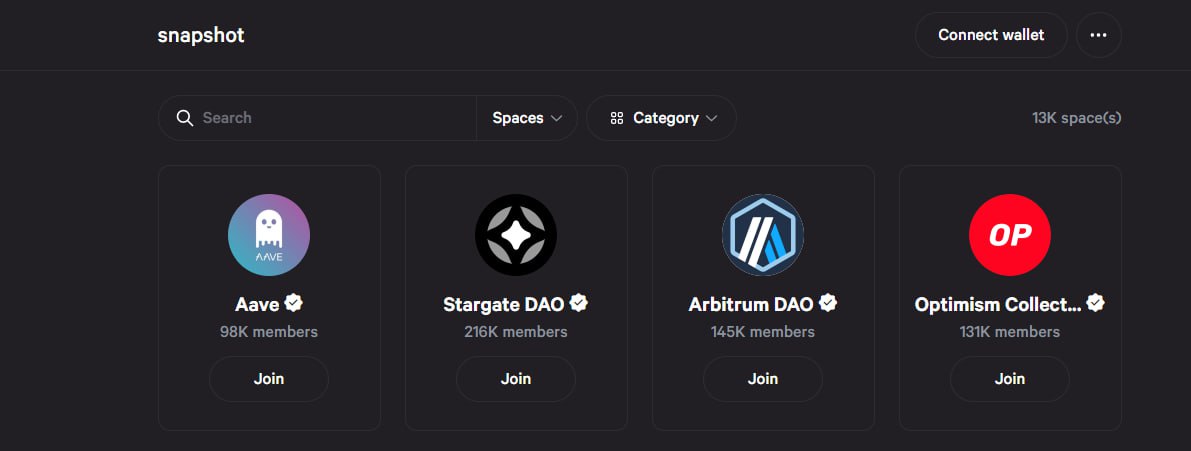Join the Aave space
The image size is (1191, 451).
coord(269,379)
